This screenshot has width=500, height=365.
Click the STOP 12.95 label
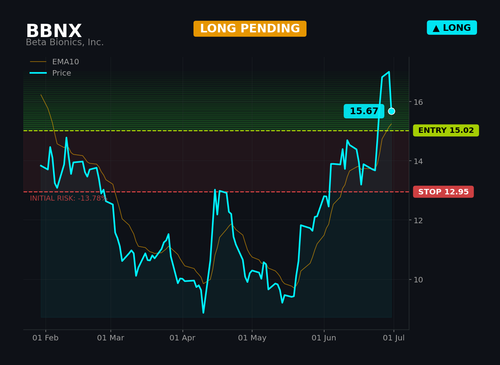[443, 192]
